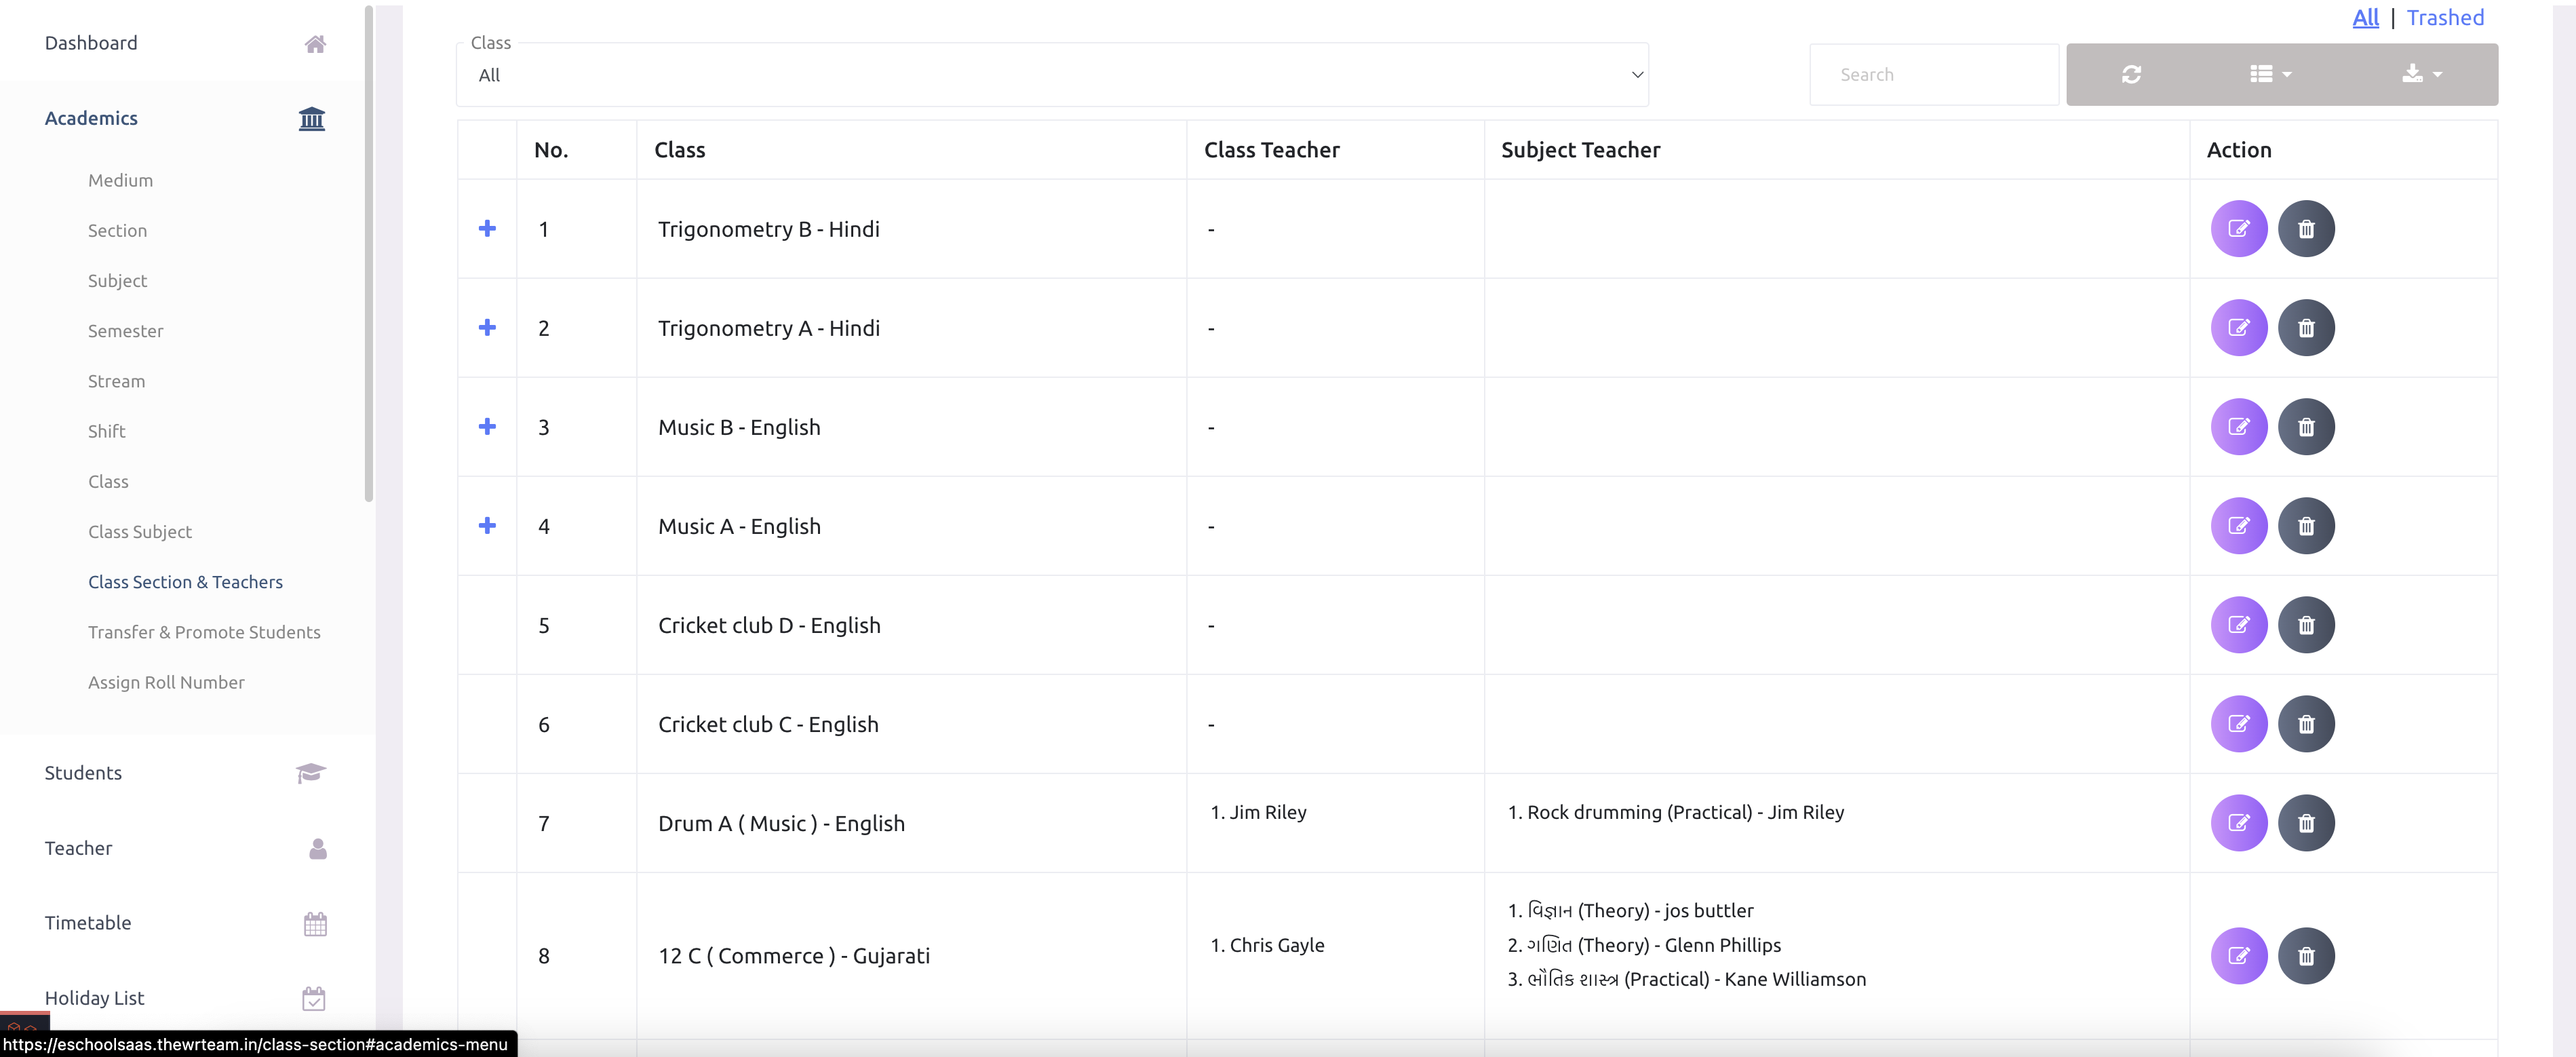Click the All tab link
The width and height of the screenshot is (2576, 1057).
tap(2367, 18)
